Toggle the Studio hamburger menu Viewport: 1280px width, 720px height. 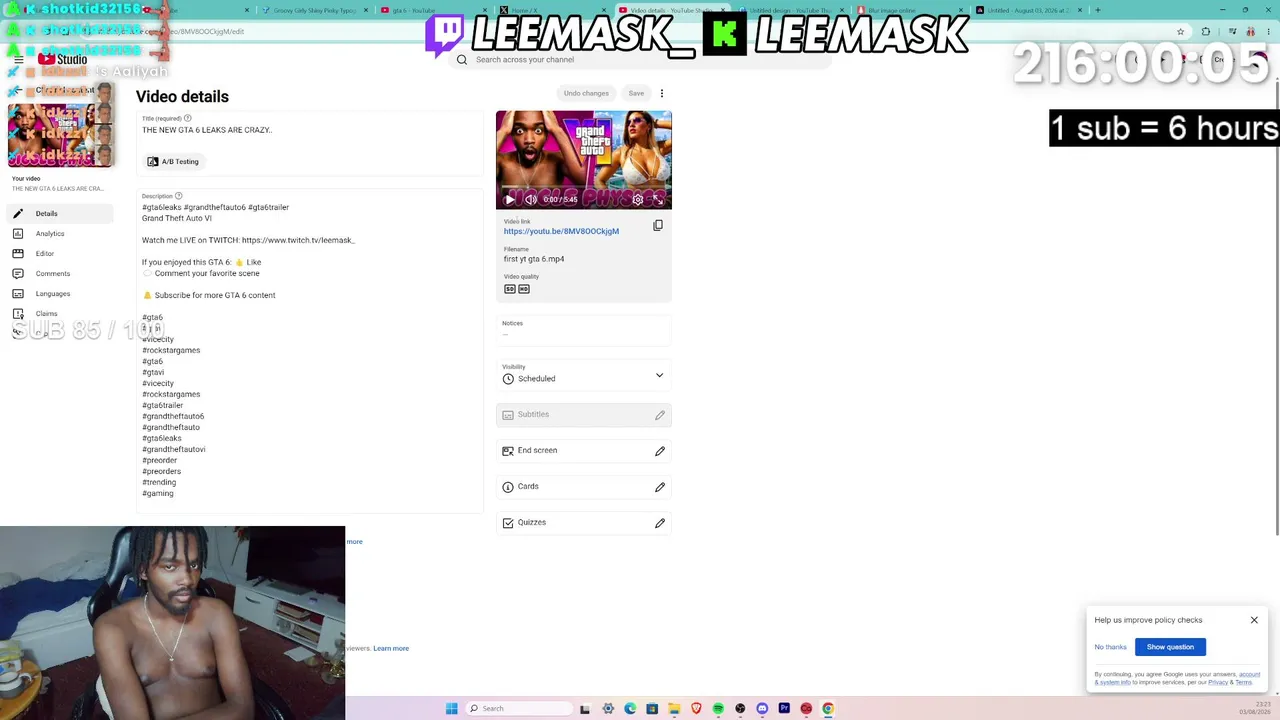18,59
